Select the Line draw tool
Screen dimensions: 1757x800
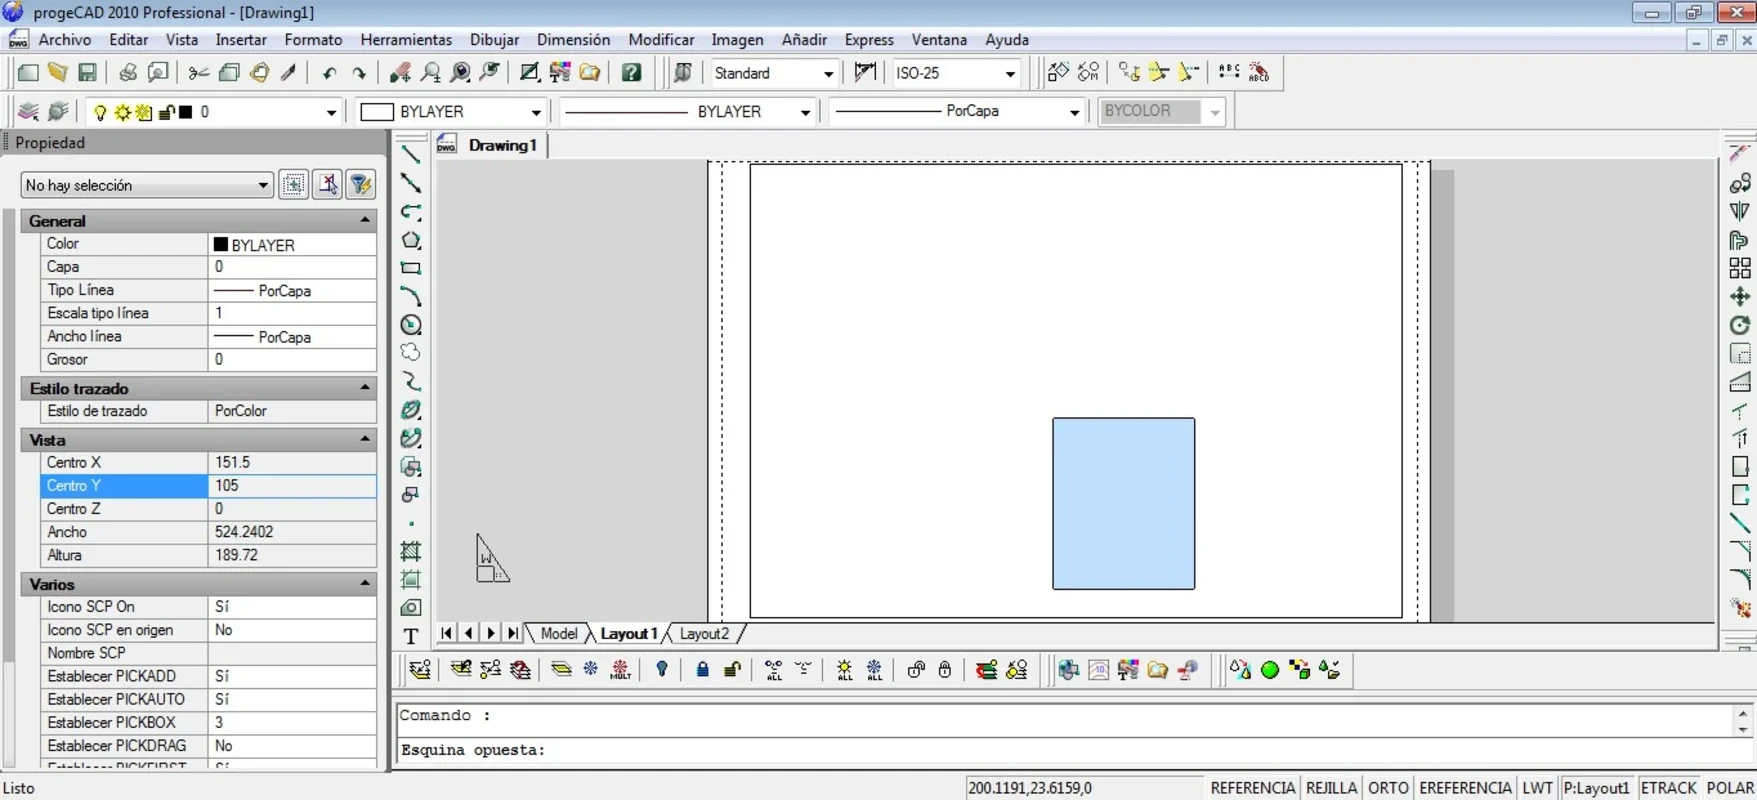[410, 155]
